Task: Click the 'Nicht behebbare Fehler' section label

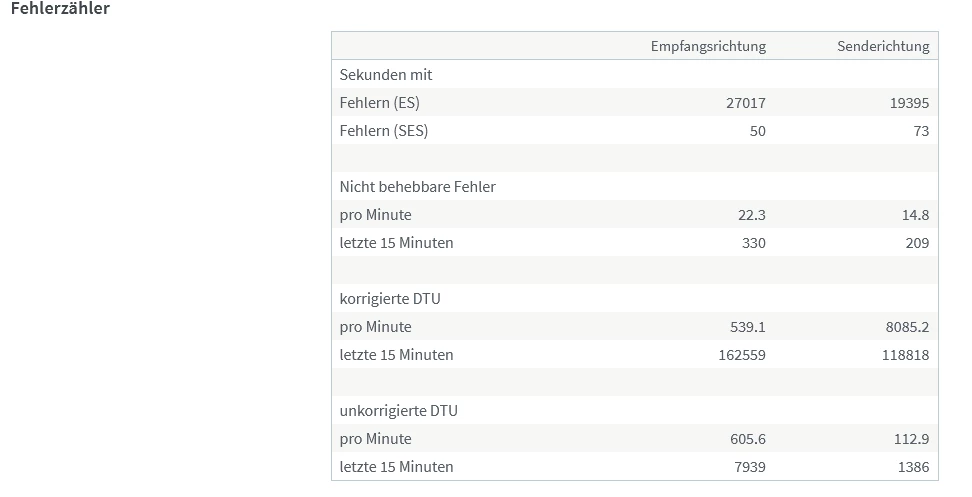Action: [417, 187]
